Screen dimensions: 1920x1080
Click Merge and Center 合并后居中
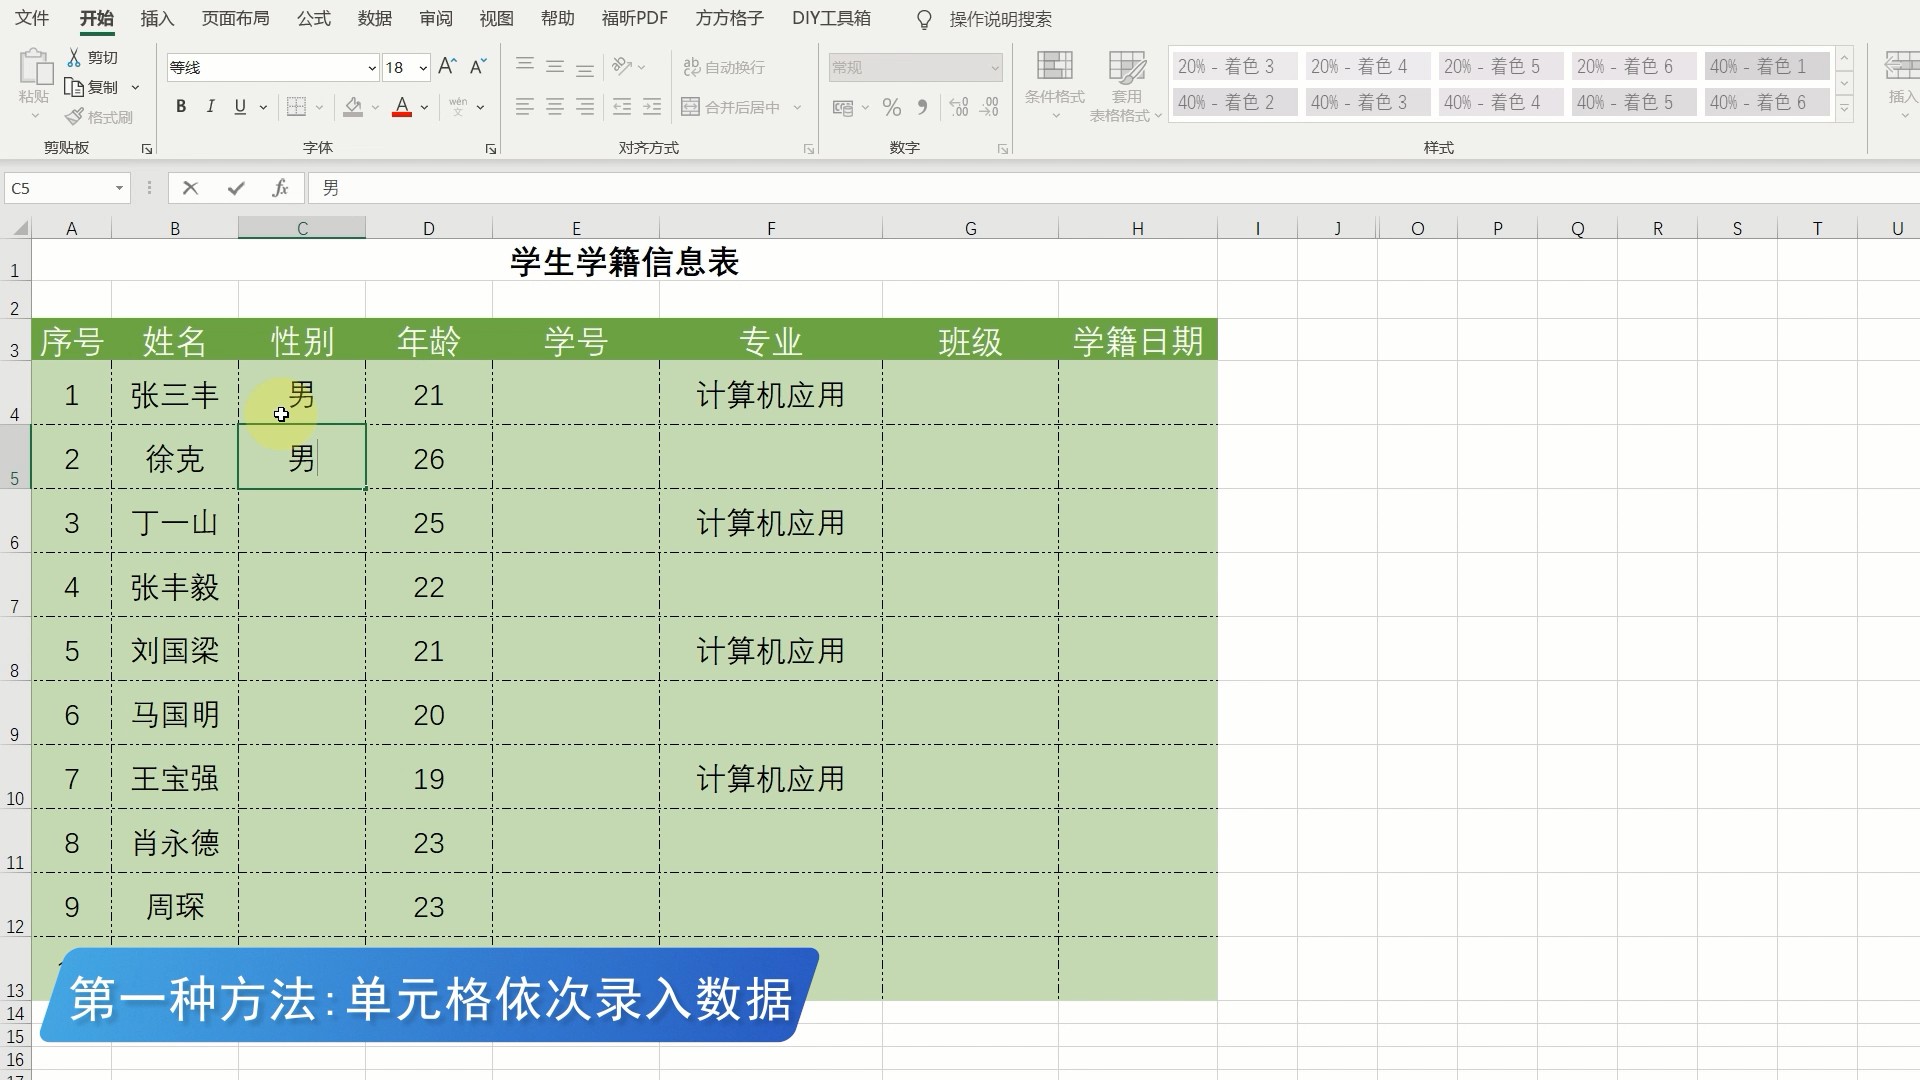[732, 107]
